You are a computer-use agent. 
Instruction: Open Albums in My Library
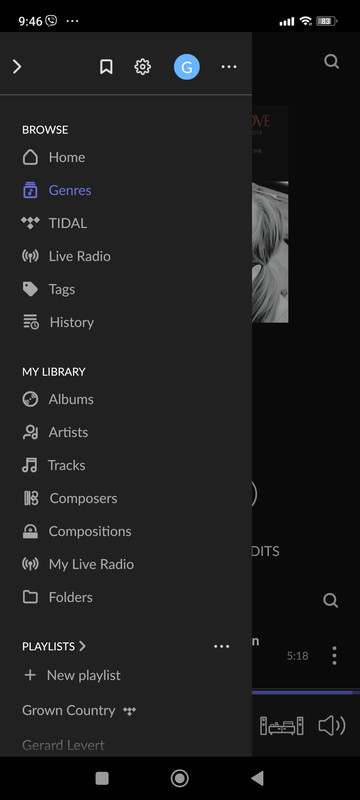(71, 399)
